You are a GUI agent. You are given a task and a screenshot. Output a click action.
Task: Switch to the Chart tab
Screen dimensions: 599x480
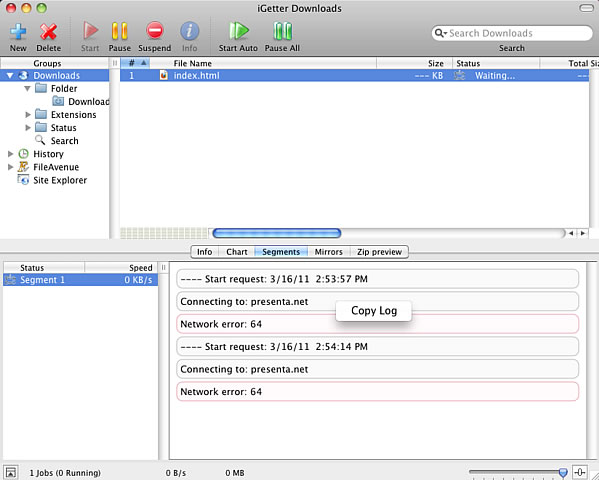237,252
